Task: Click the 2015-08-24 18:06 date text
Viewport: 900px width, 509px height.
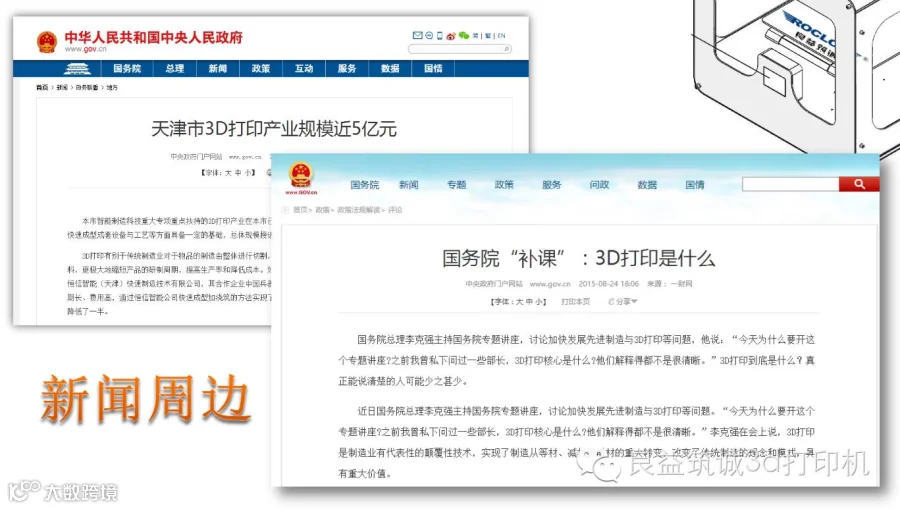Action: click(x=608, y=283)
